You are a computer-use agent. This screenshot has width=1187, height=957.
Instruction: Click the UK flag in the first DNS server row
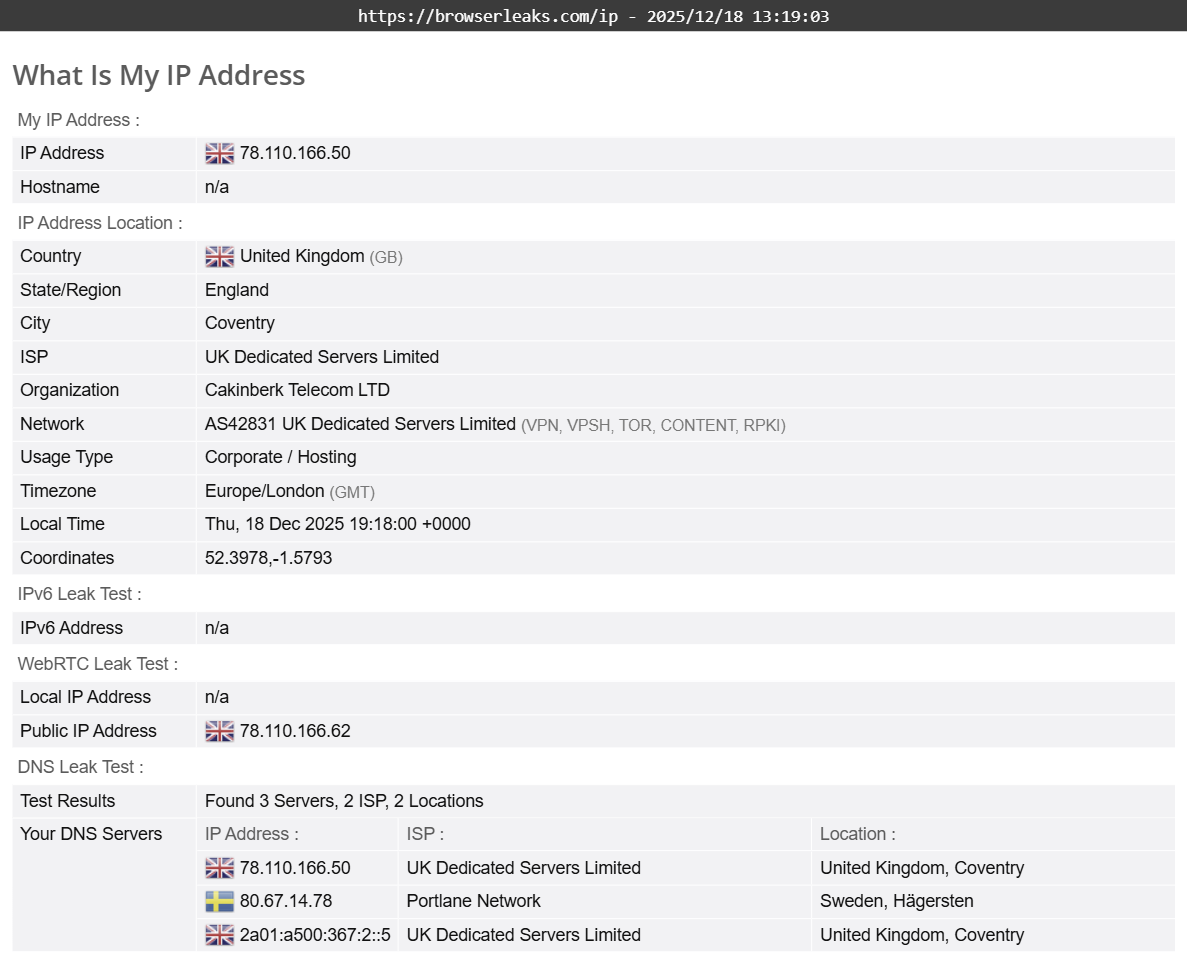(x=218, y=867)
